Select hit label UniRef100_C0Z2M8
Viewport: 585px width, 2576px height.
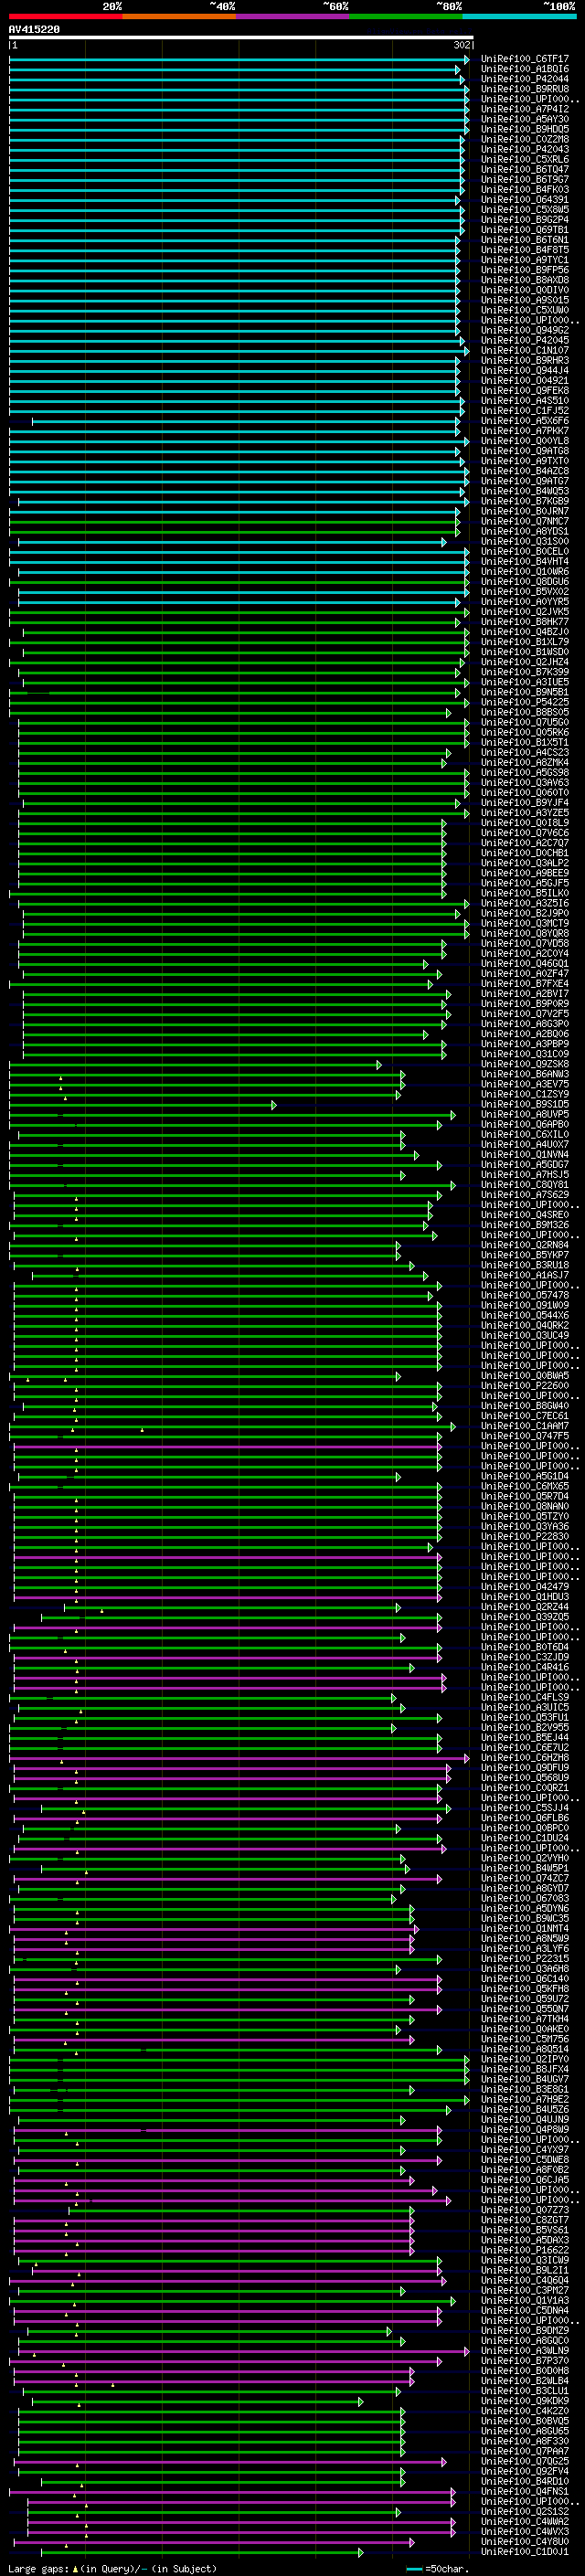pyautogui.click(x=525, y=139)
